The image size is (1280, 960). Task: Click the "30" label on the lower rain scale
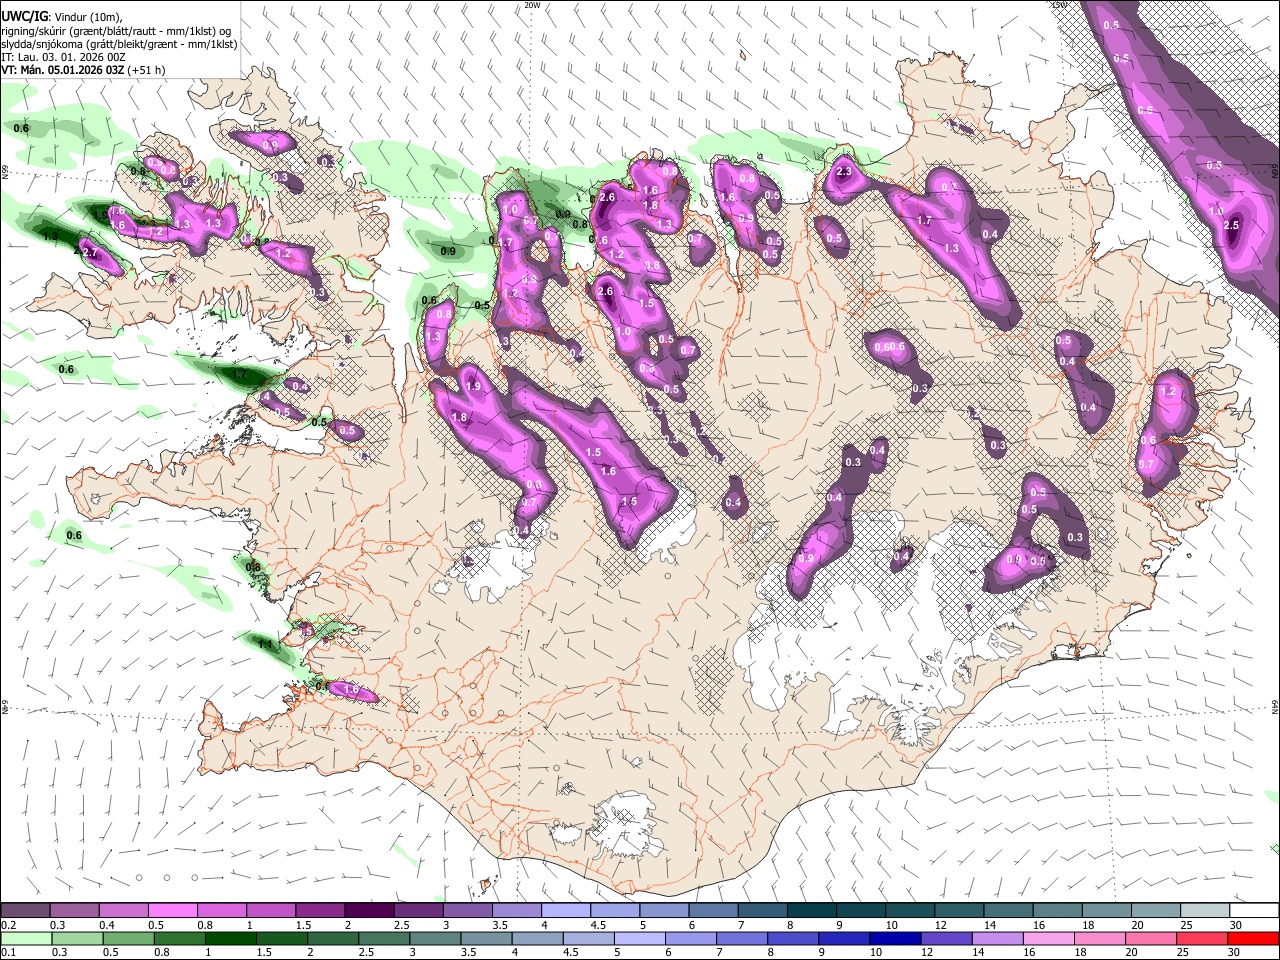pos(1235,953)
